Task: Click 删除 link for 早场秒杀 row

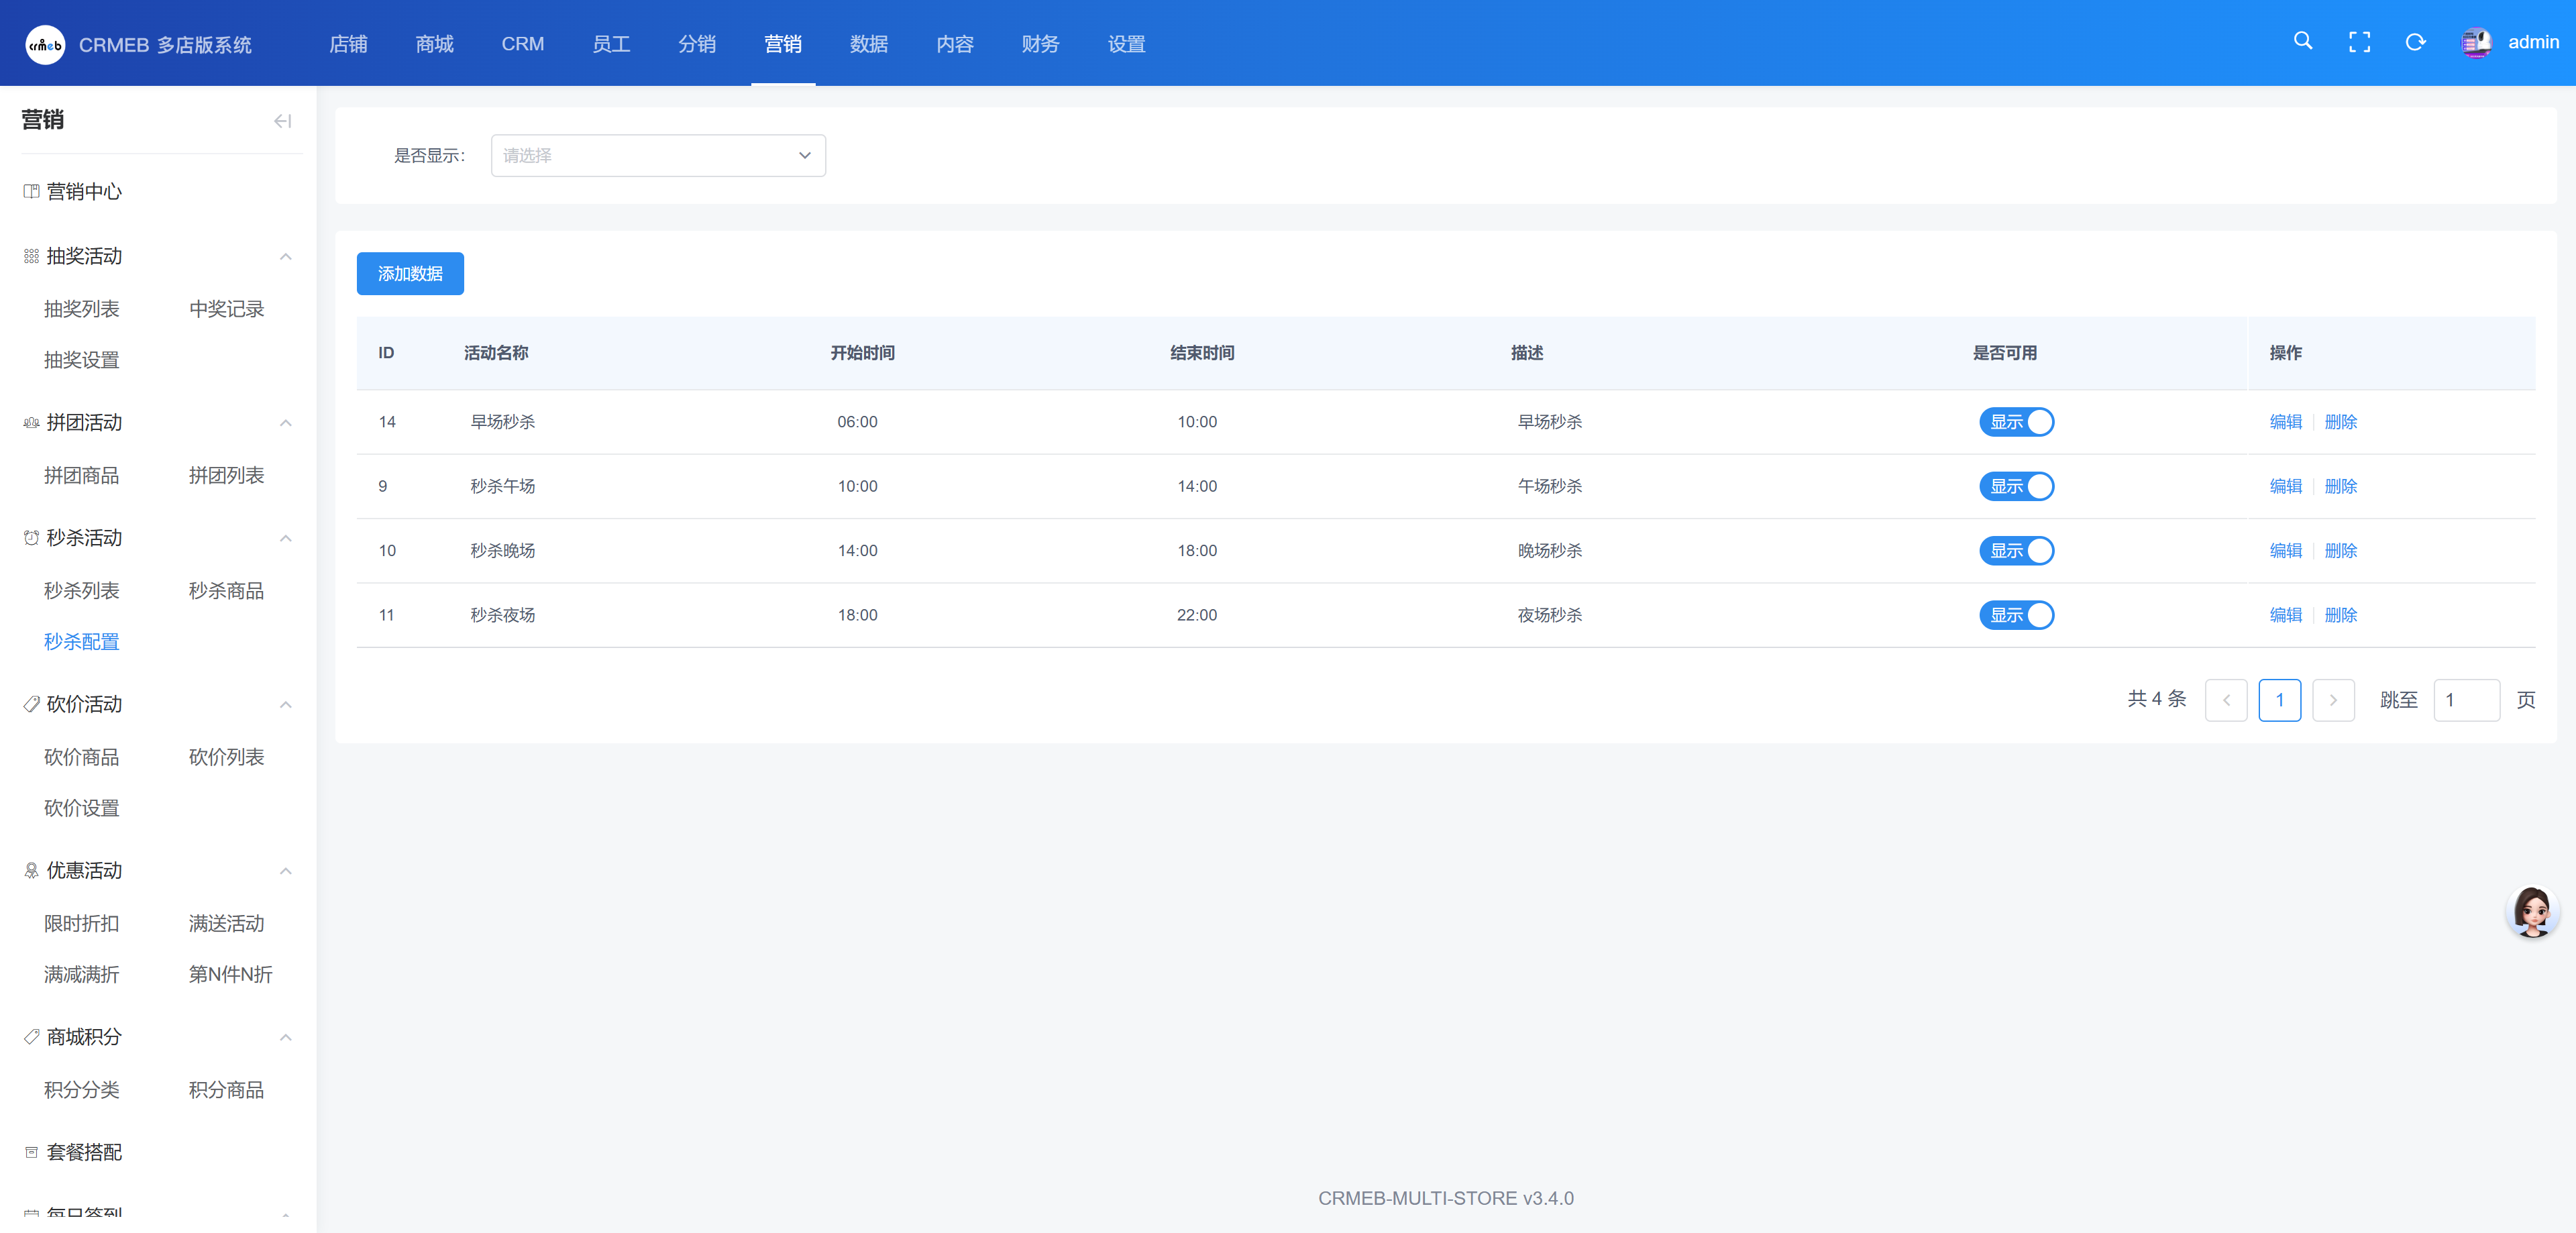Action: [x=2340, y=422]
